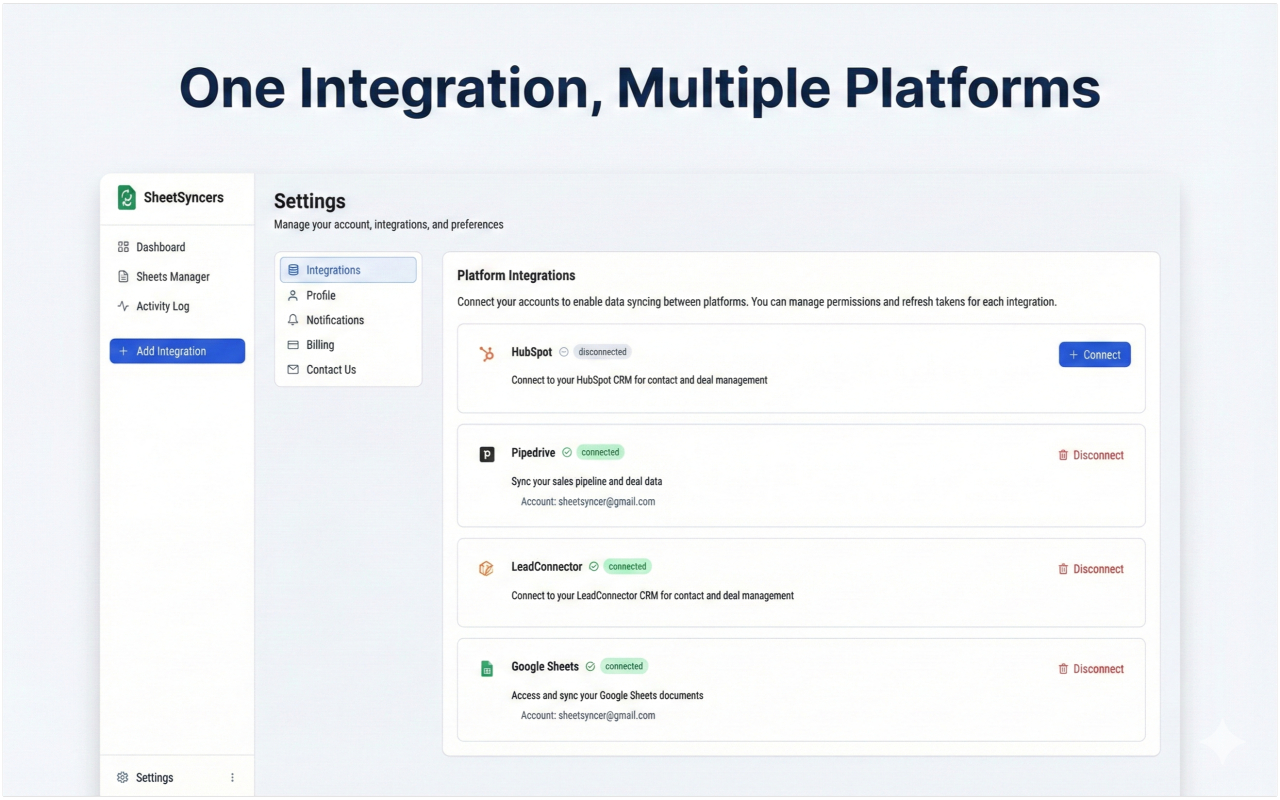
Task: Go to Sheets Manager
Action: pos(172,277)
